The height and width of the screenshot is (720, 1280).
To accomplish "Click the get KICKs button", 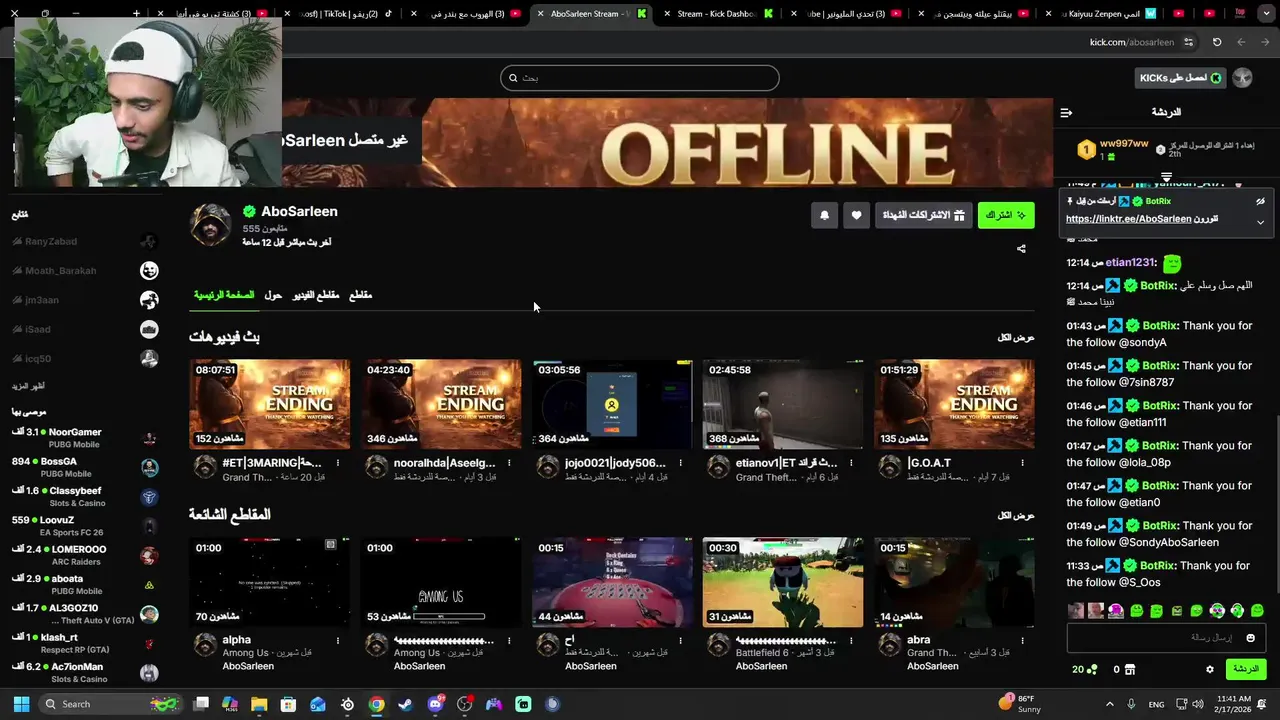I will tap(1182, 78).
